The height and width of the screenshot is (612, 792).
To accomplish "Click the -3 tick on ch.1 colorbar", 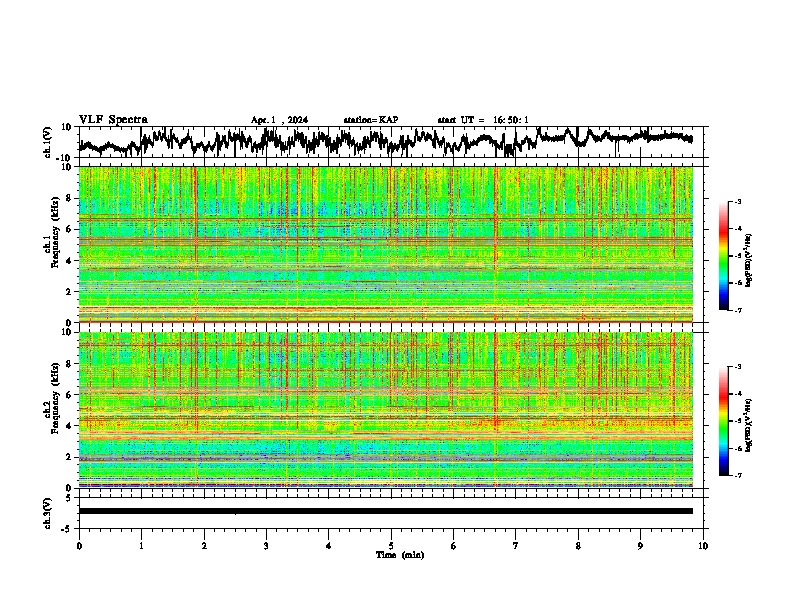I will (738, 201).
